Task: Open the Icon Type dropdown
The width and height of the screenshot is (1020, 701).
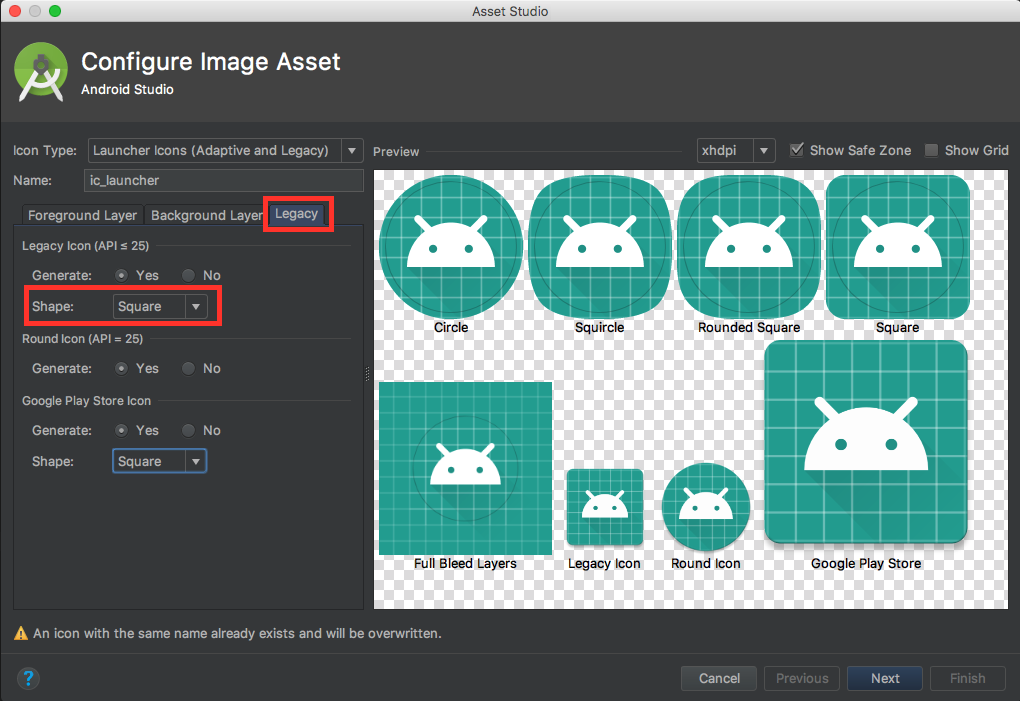Action: click(x=352, y=150)
